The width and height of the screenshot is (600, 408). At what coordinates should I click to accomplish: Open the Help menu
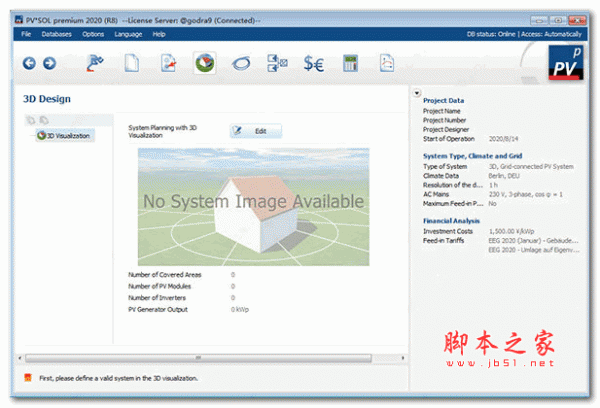(x=159, y=34)
